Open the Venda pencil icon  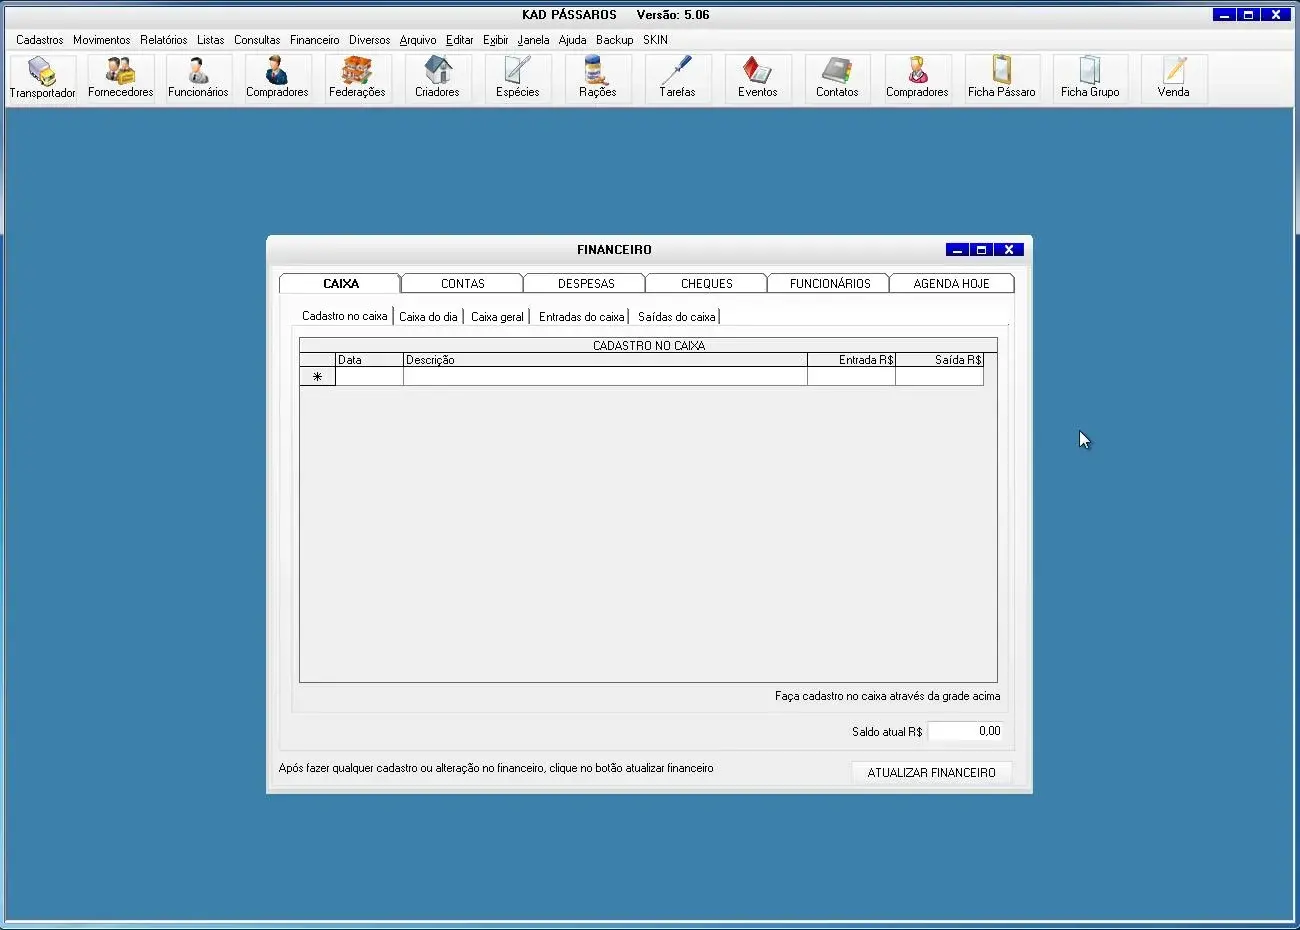tap(1173, 78)
